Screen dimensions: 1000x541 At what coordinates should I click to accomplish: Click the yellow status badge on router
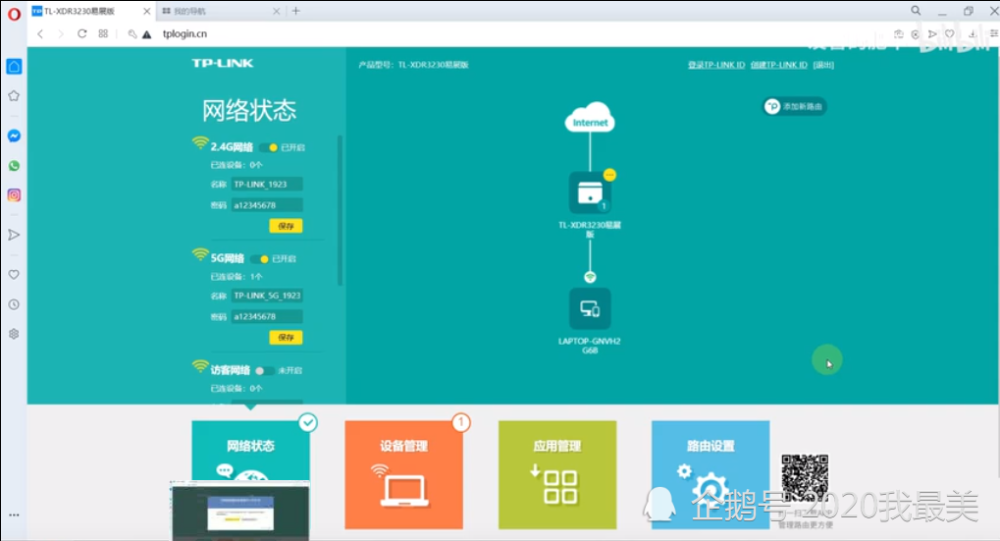tap(610, 174)
